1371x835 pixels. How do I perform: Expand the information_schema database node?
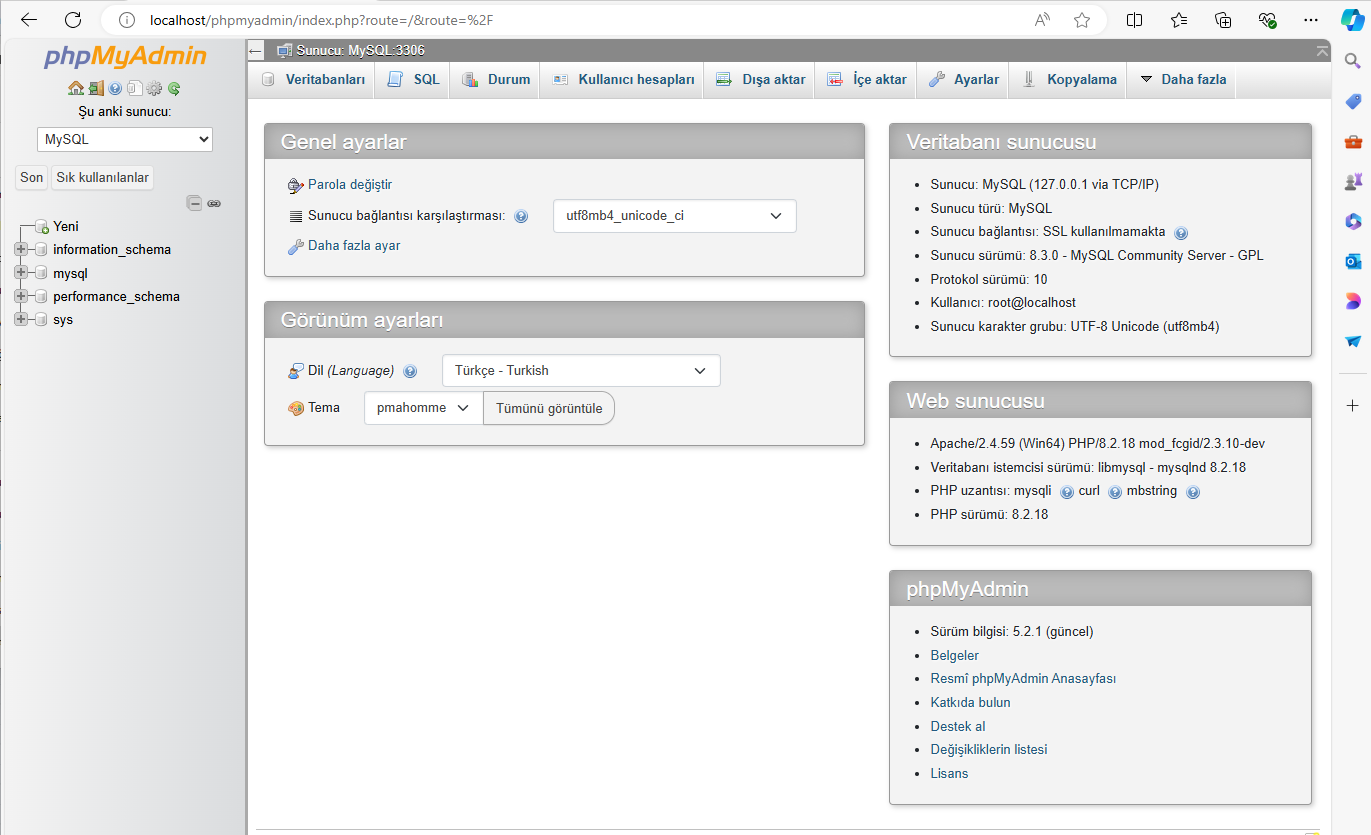click(x=21, y=250)
